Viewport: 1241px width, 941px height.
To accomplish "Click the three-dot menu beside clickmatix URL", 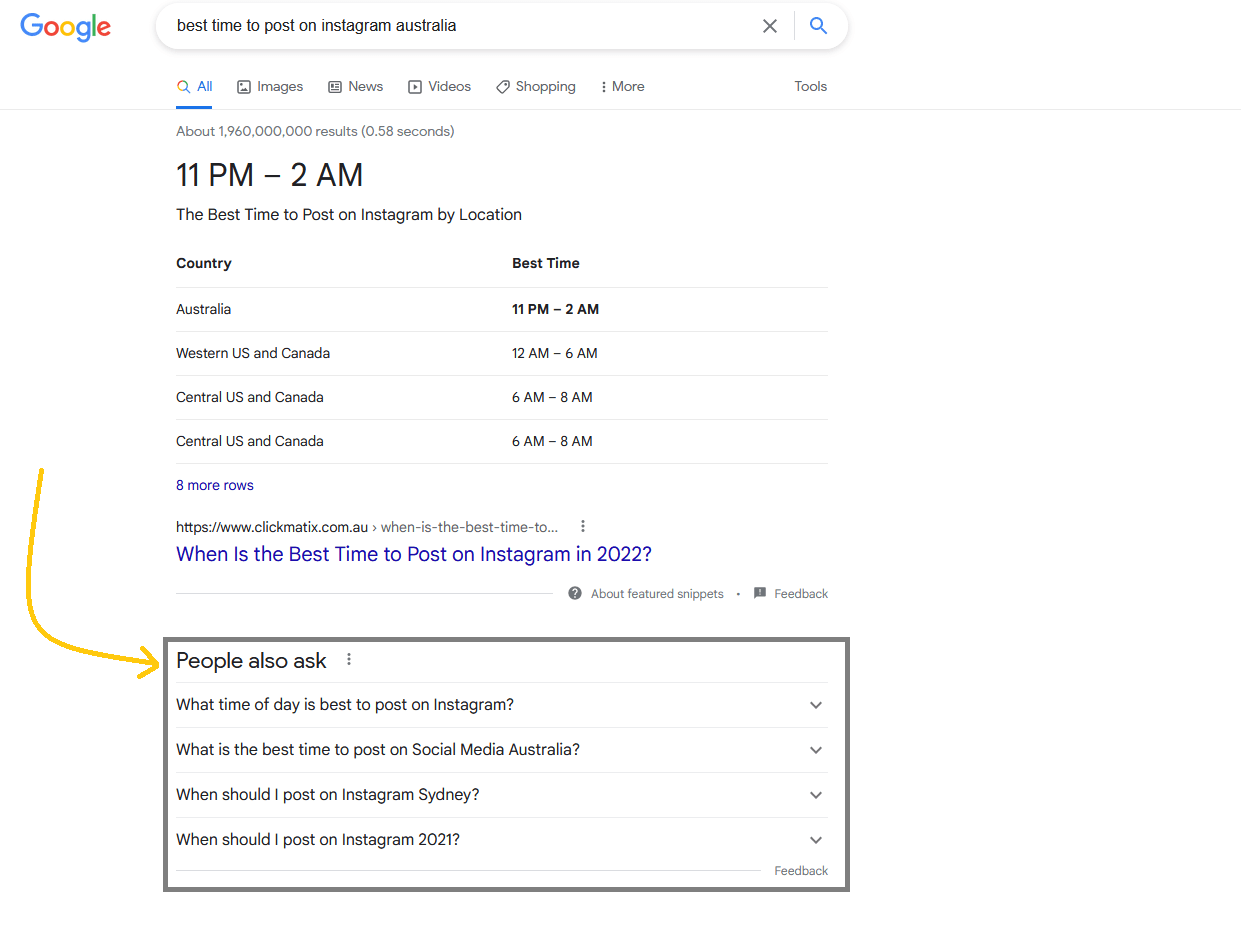I will 583,526.
